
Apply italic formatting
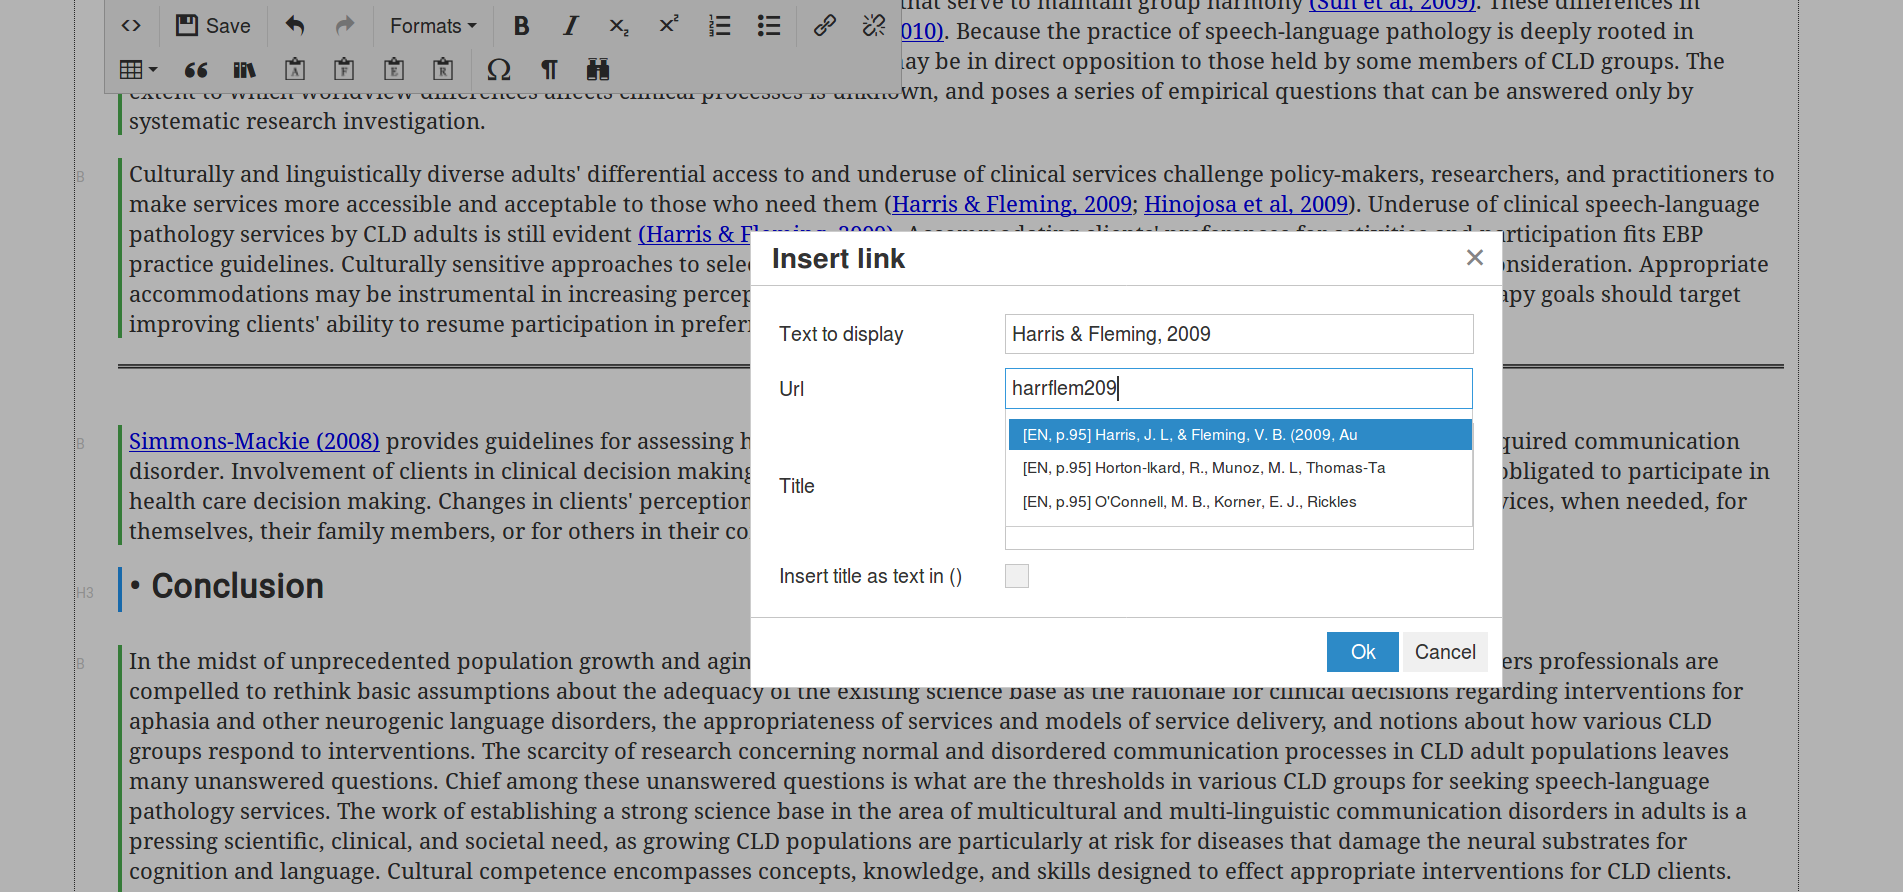point(570,26)
